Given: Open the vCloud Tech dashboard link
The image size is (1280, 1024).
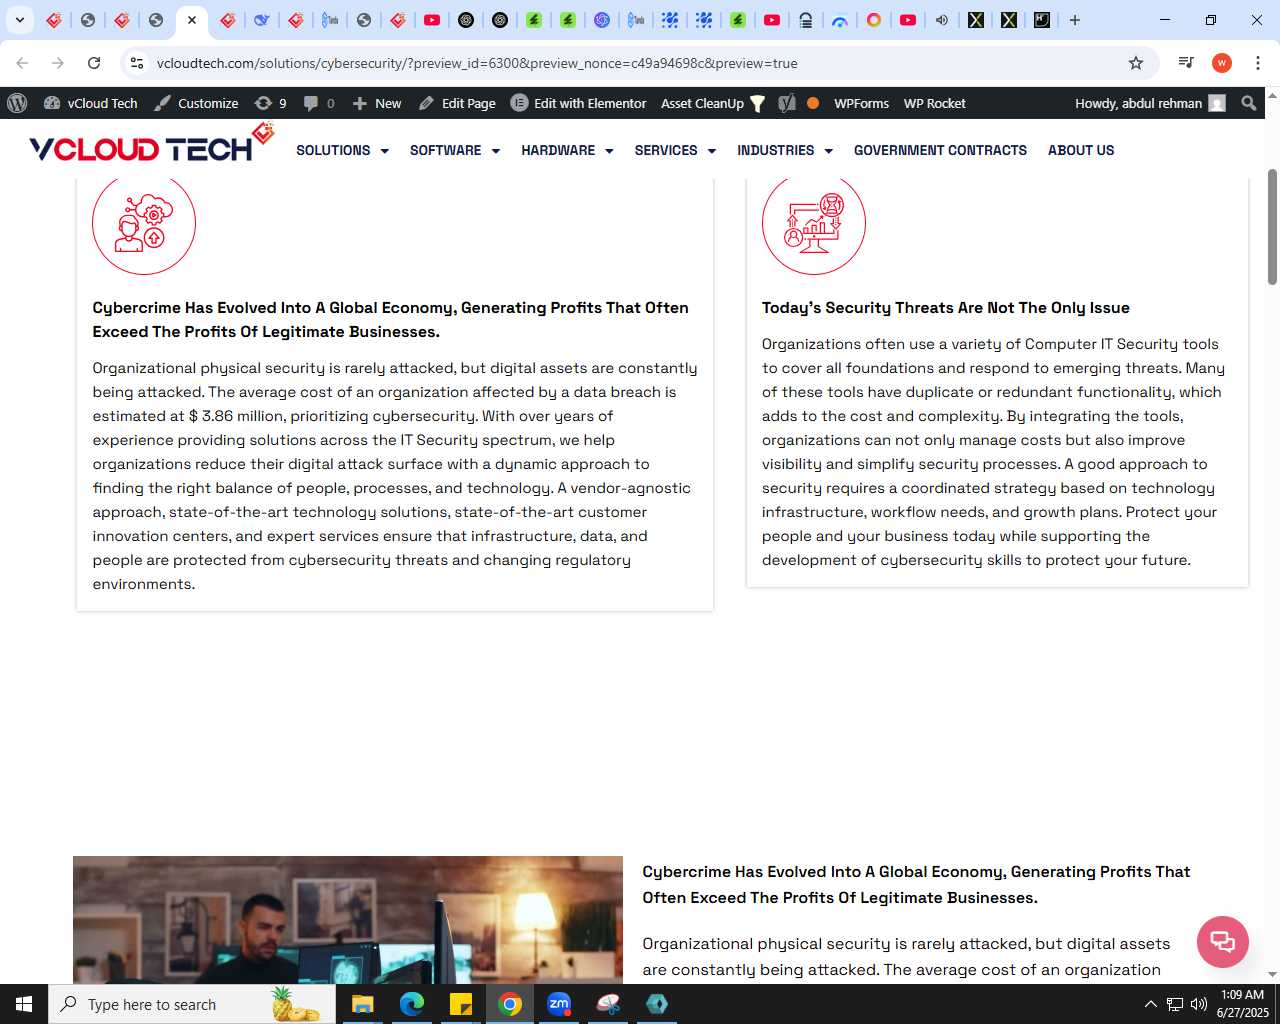Looking at the screenshot, I should click(x=90, y=103).
